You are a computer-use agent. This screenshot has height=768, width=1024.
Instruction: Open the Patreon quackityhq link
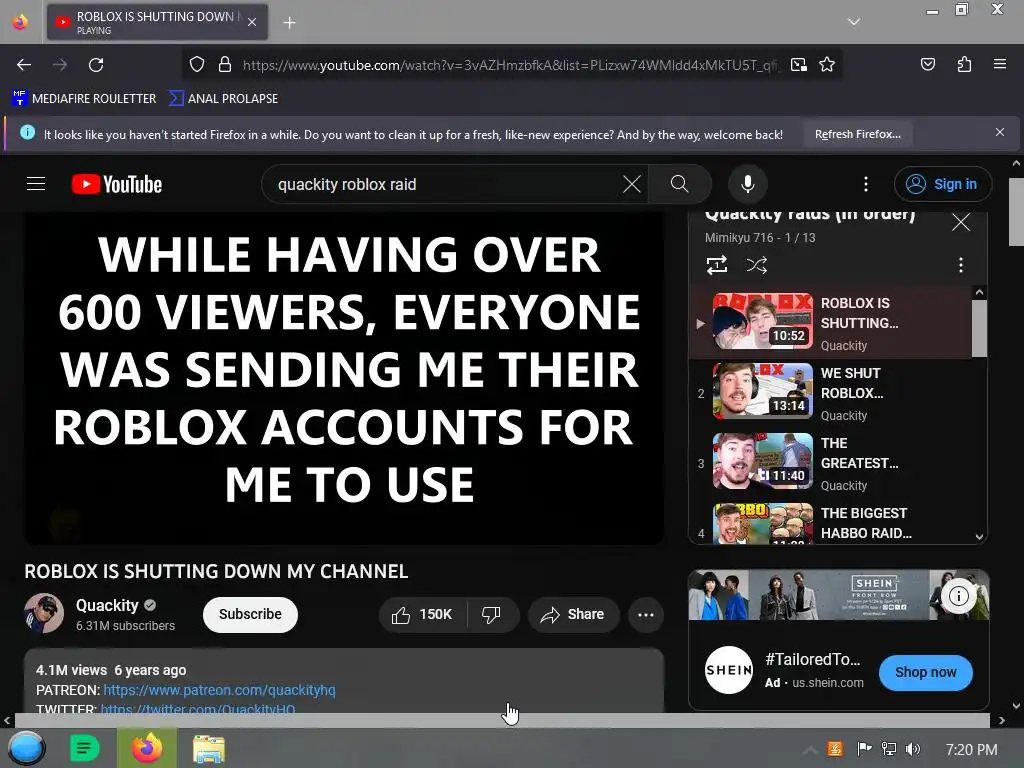pyautogui.click(x=219, y=690)
